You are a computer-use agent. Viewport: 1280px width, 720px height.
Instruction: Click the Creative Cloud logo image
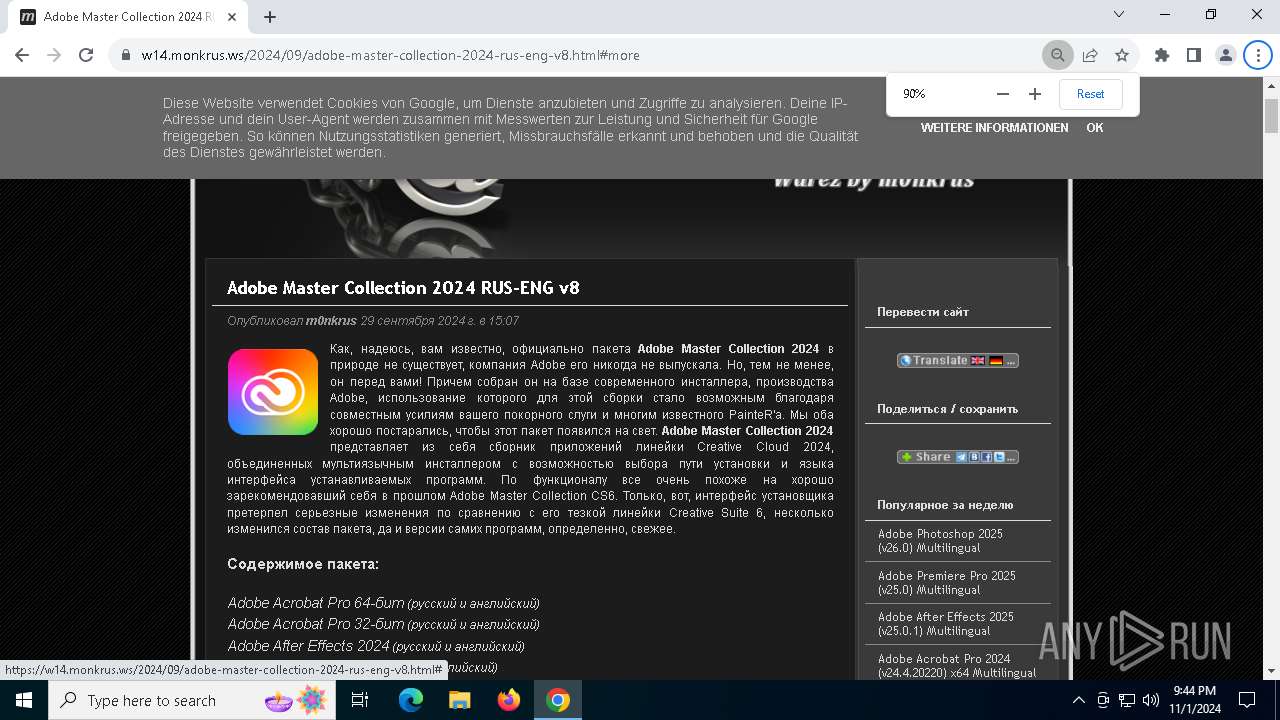coord(273,392)
